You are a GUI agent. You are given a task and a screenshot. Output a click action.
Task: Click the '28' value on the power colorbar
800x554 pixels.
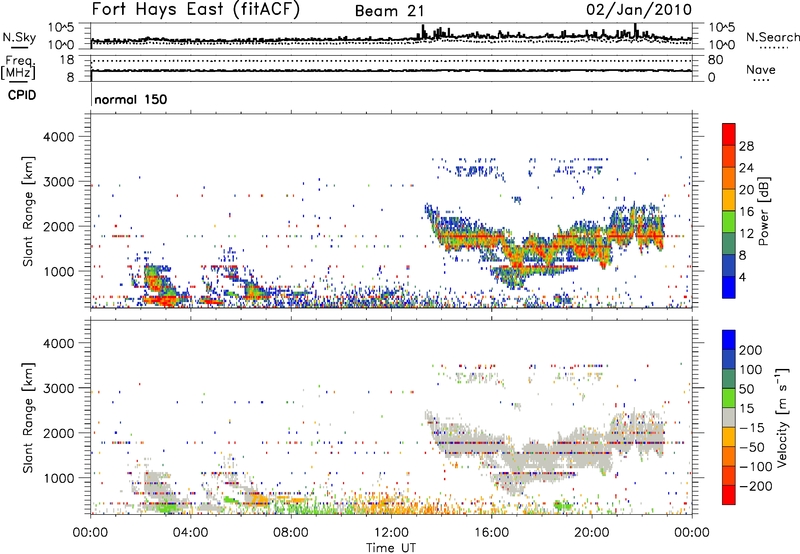pos(746,146)
